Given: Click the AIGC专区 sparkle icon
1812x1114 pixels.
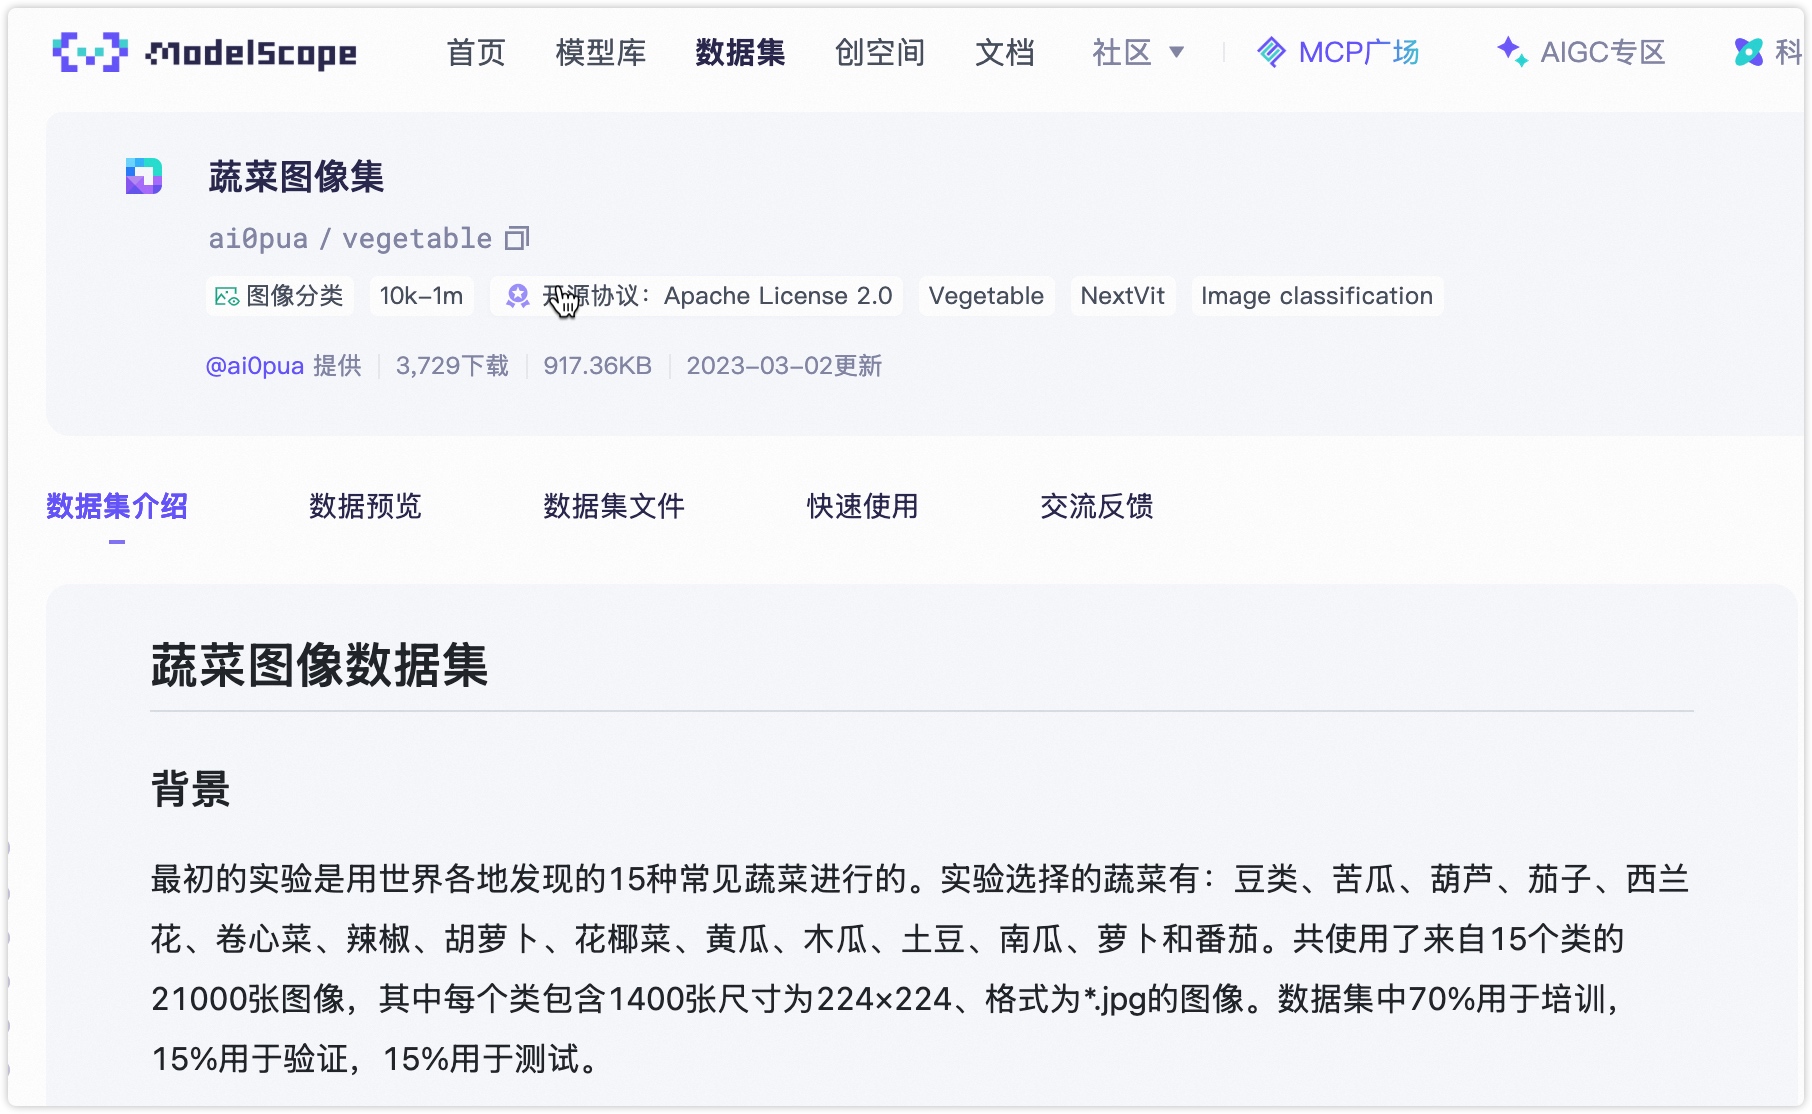Looking at the screenshot, I should (1511, 52).
